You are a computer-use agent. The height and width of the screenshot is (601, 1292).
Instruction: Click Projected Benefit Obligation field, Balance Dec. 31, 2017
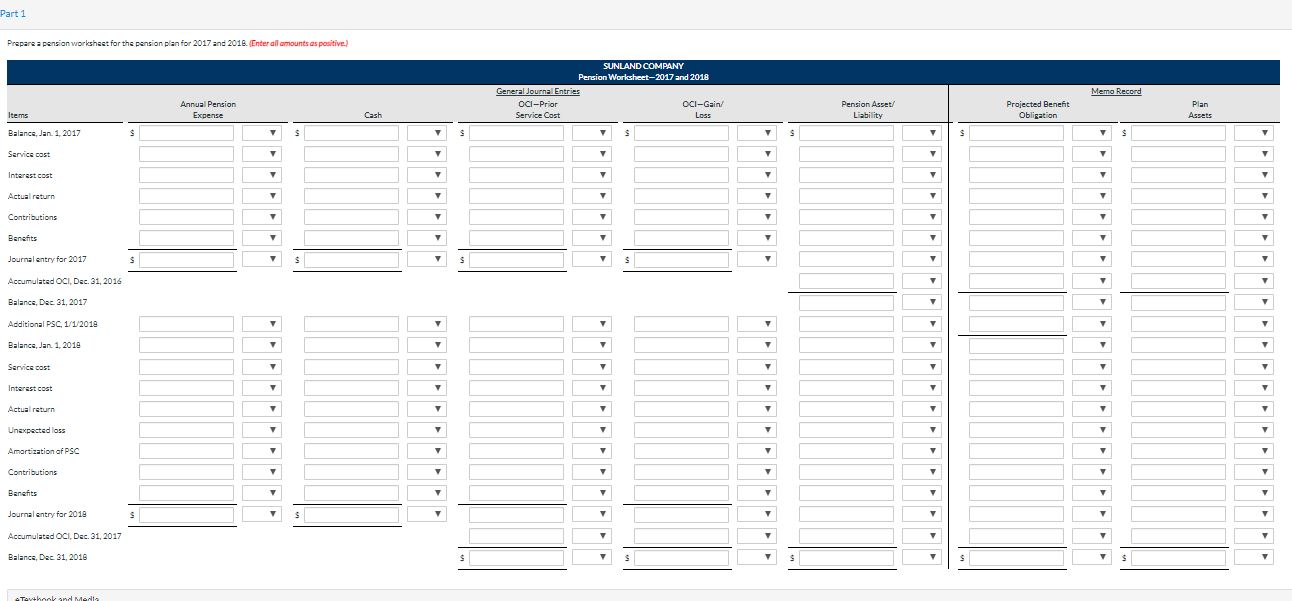point(1016,302)
